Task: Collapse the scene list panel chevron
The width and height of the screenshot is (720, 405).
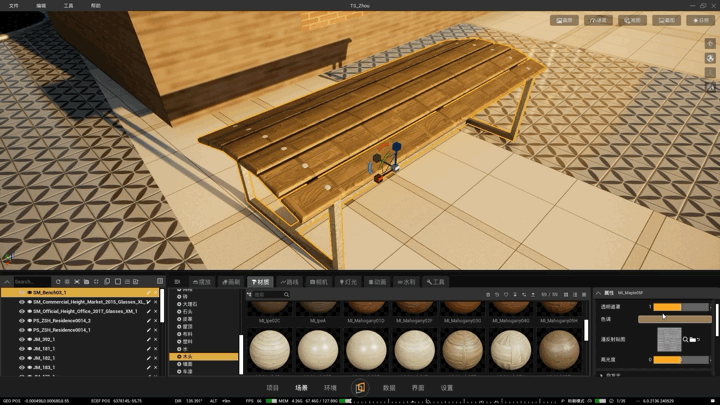Action: click(x=7, y=281)
